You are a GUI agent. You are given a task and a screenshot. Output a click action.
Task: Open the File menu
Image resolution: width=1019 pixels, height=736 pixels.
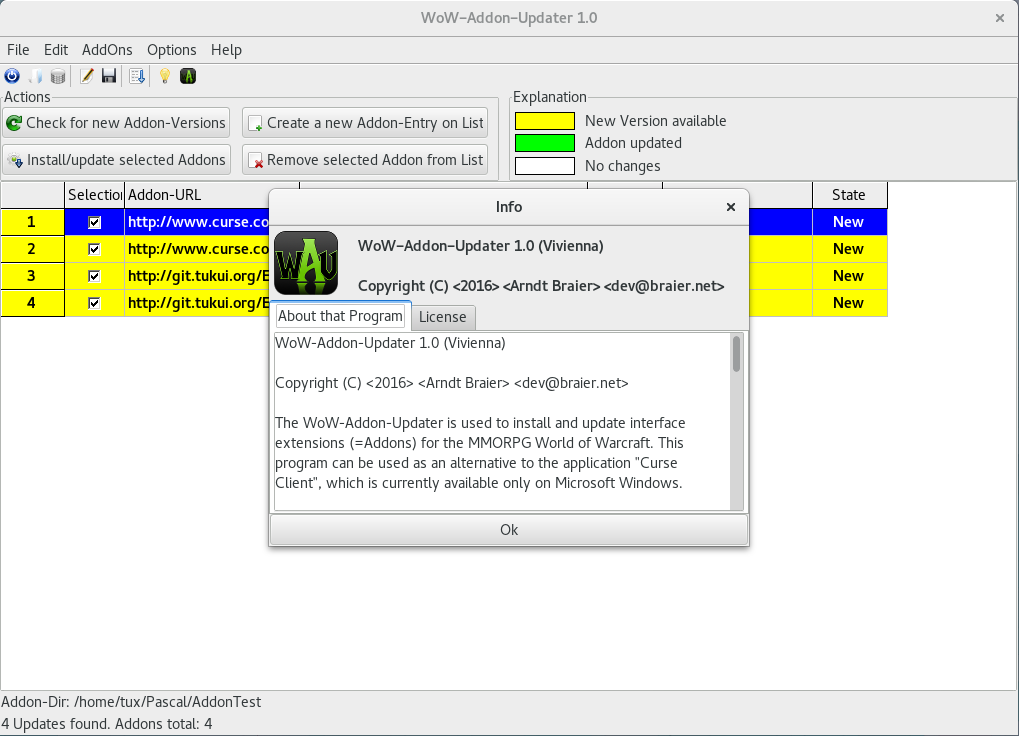click(18, 50)
